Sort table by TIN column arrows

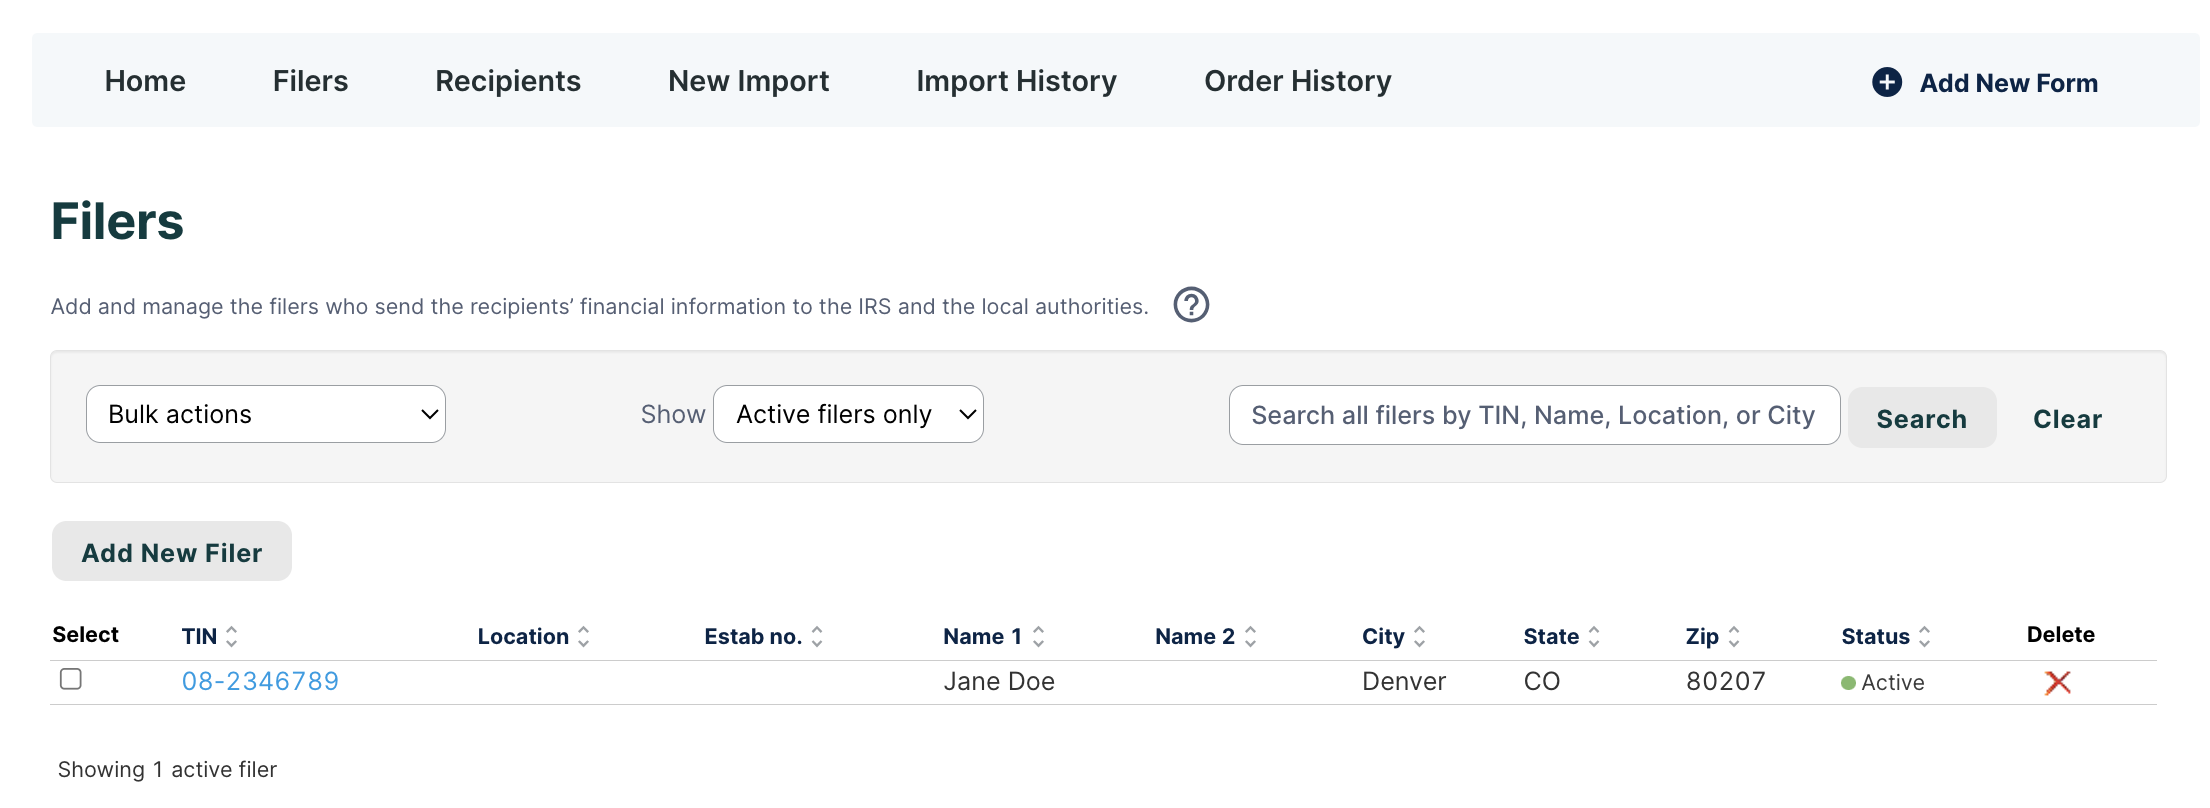coord(232,637)
